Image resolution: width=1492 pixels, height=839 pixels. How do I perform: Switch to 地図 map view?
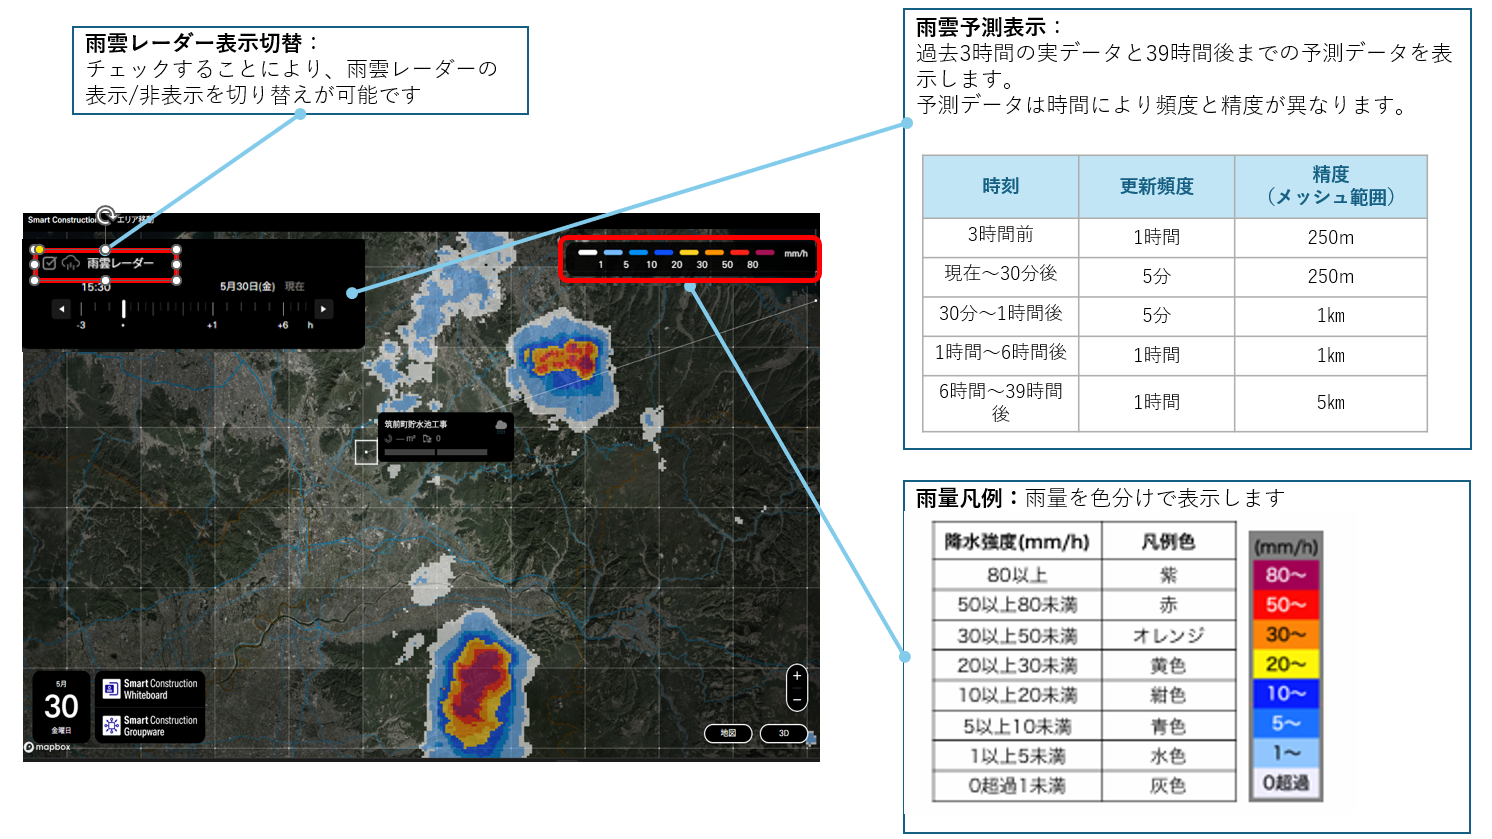[728, 733]
